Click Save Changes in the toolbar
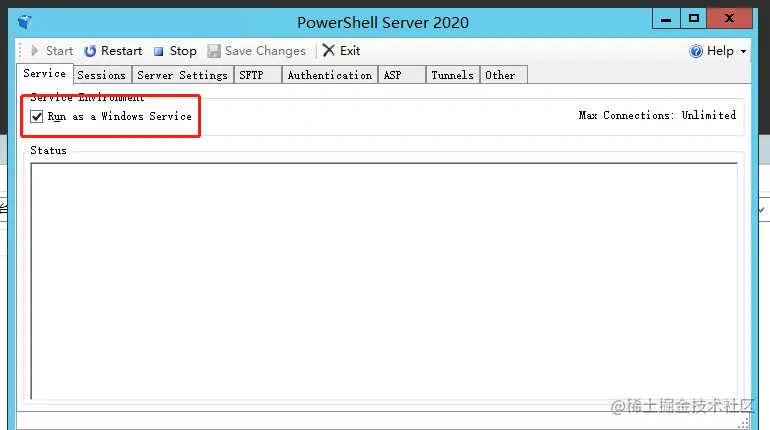Viewport: 770px width, 430px height. (256, 51)
